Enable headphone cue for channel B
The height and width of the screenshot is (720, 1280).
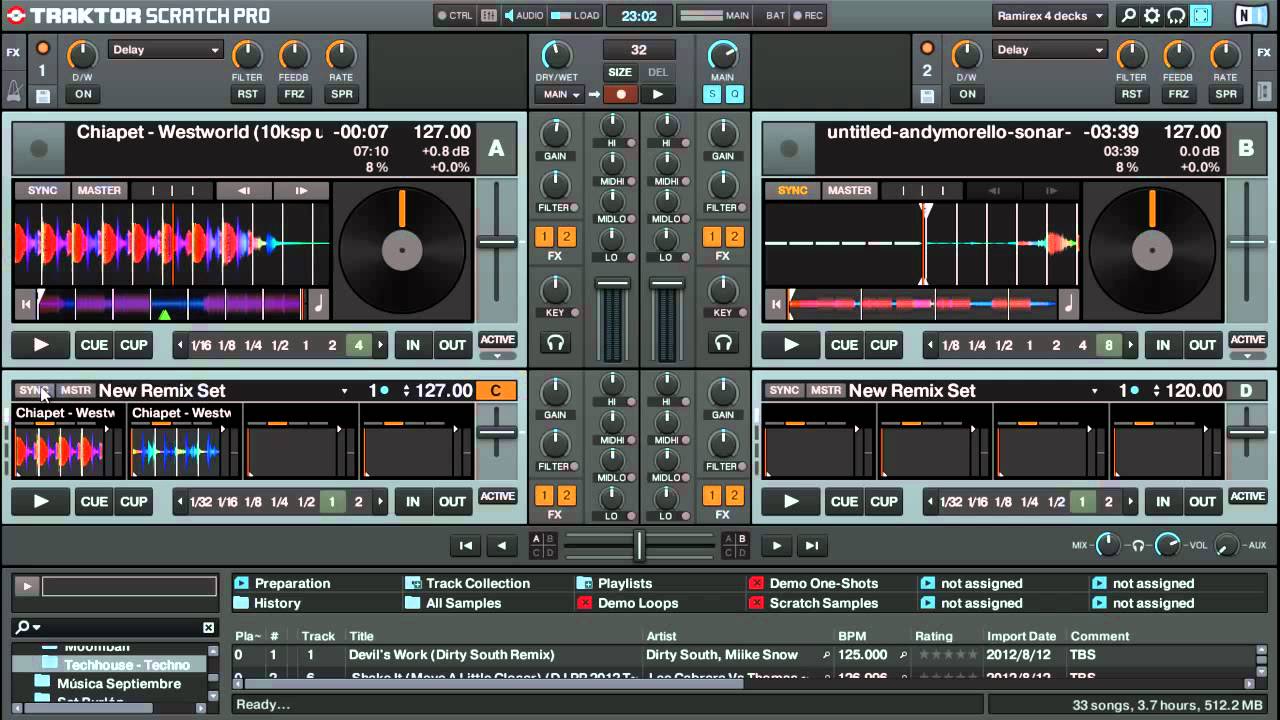point(722,343)
